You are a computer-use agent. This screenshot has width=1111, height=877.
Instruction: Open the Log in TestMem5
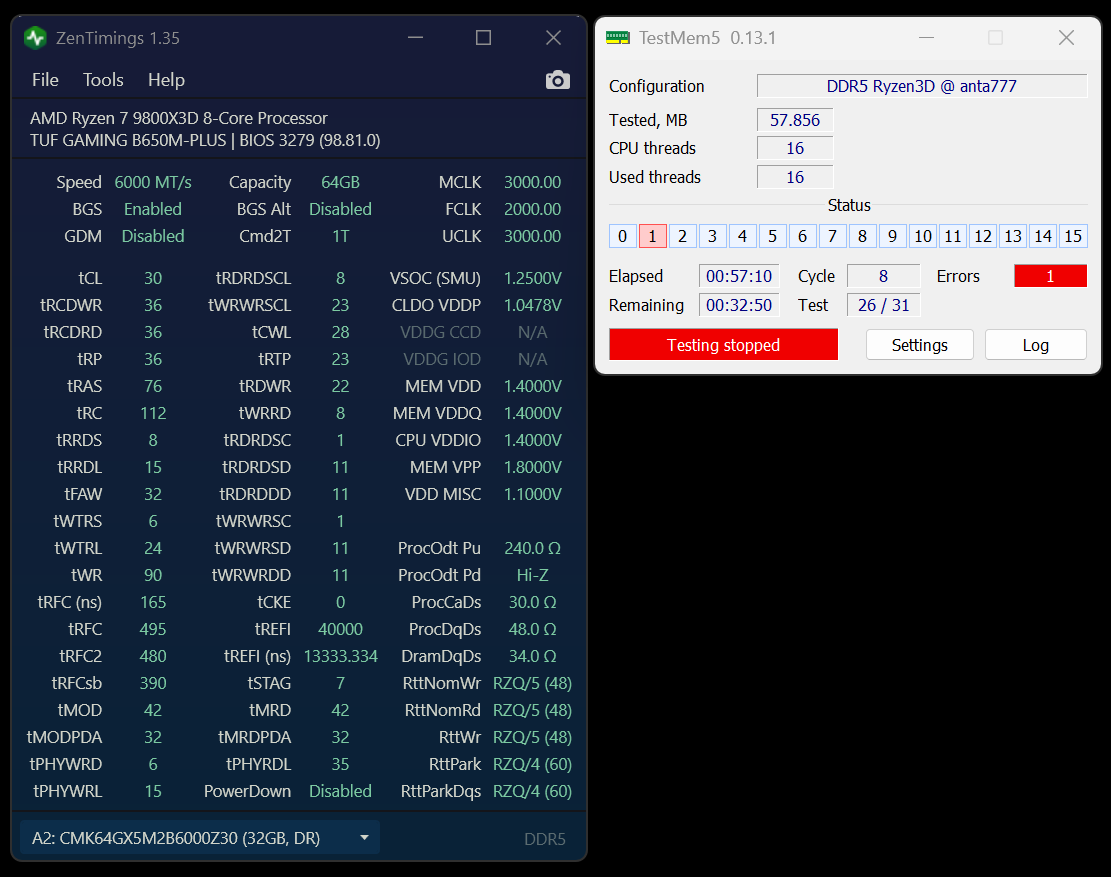coord(1035,345)
